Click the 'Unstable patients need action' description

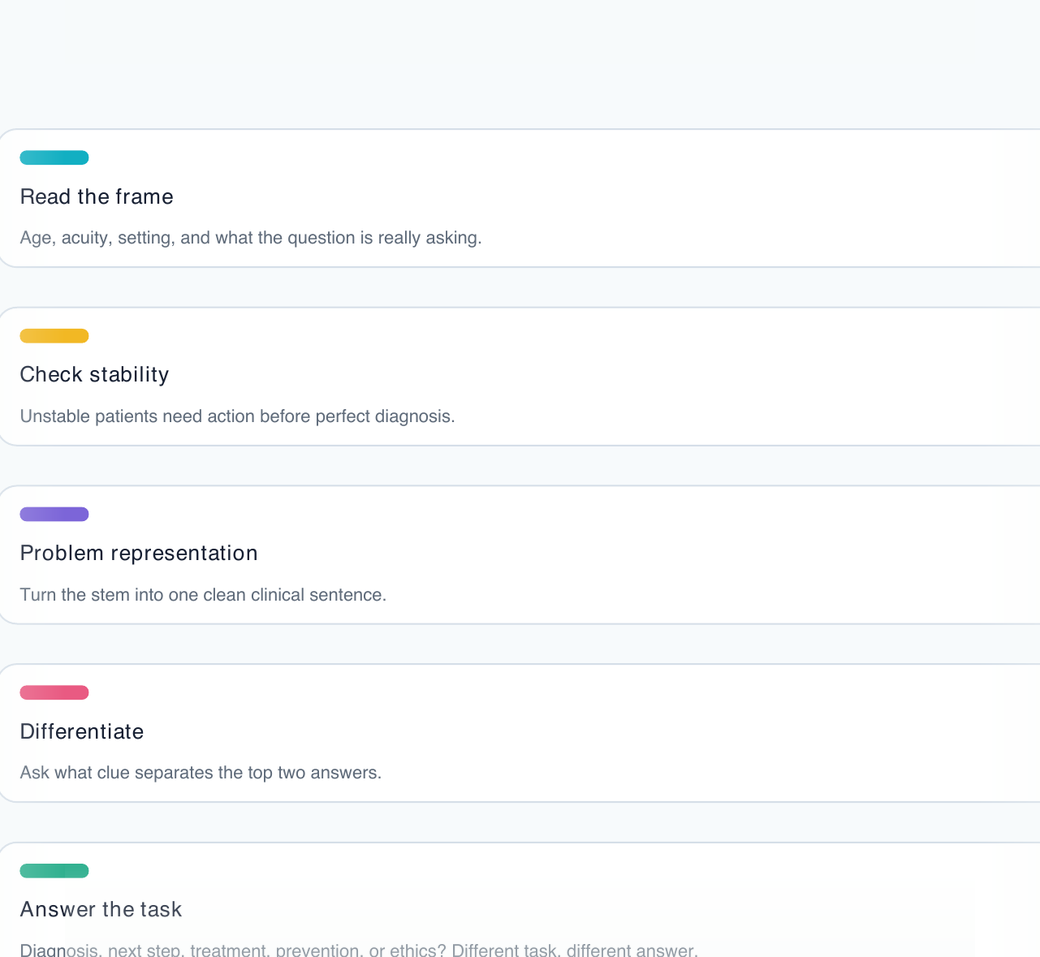[x=237, y=416]
